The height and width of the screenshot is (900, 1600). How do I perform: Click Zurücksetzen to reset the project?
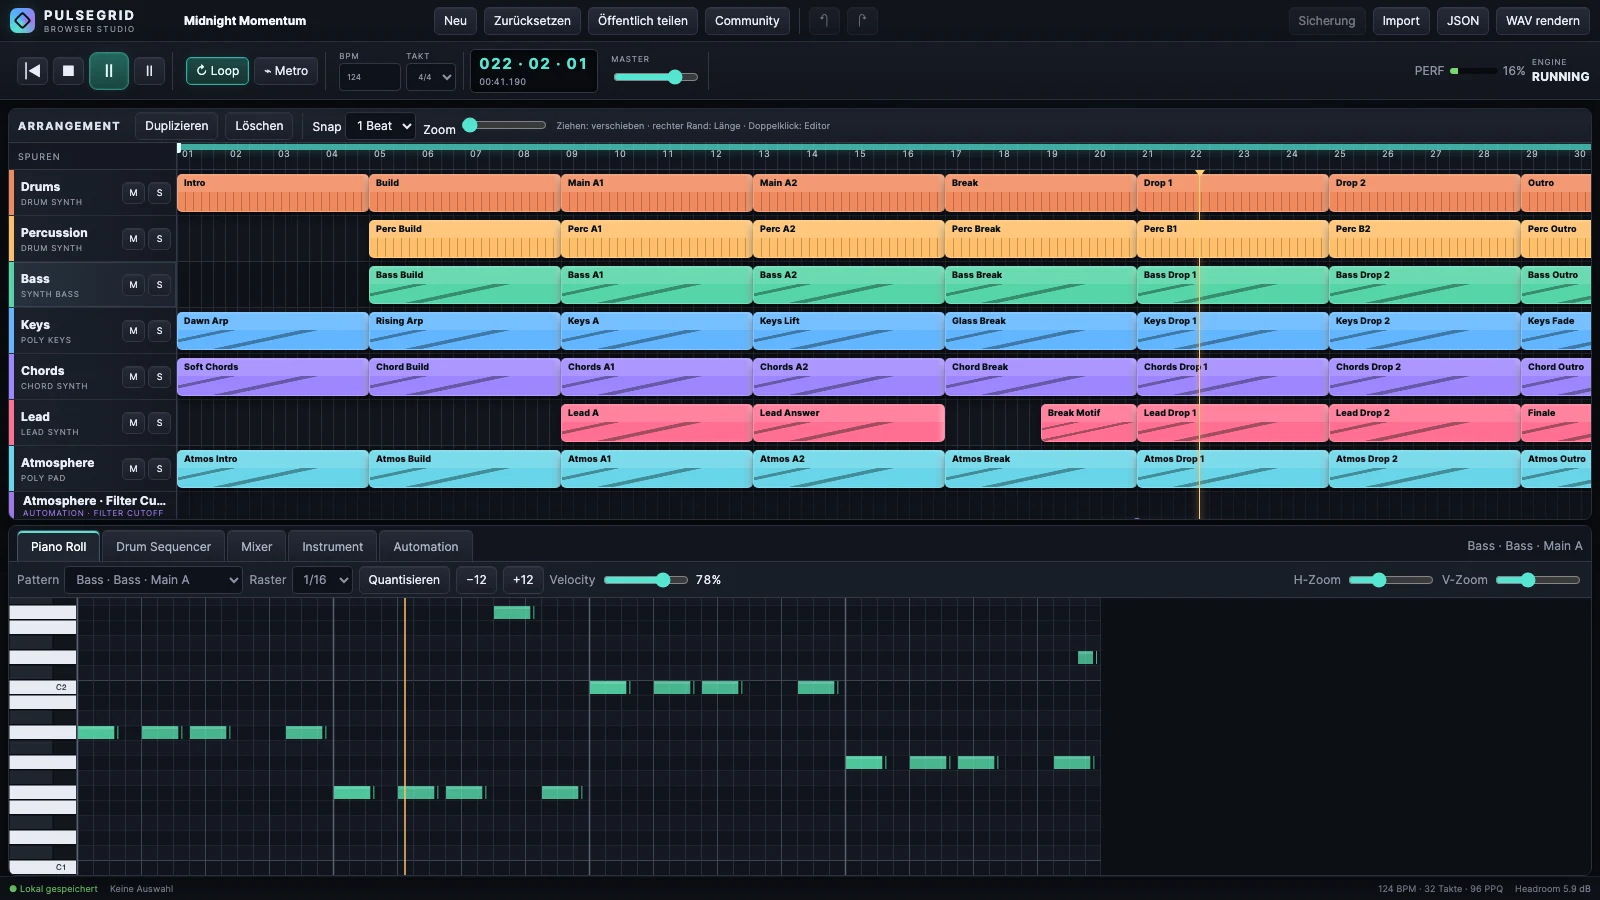click(532, 21)
